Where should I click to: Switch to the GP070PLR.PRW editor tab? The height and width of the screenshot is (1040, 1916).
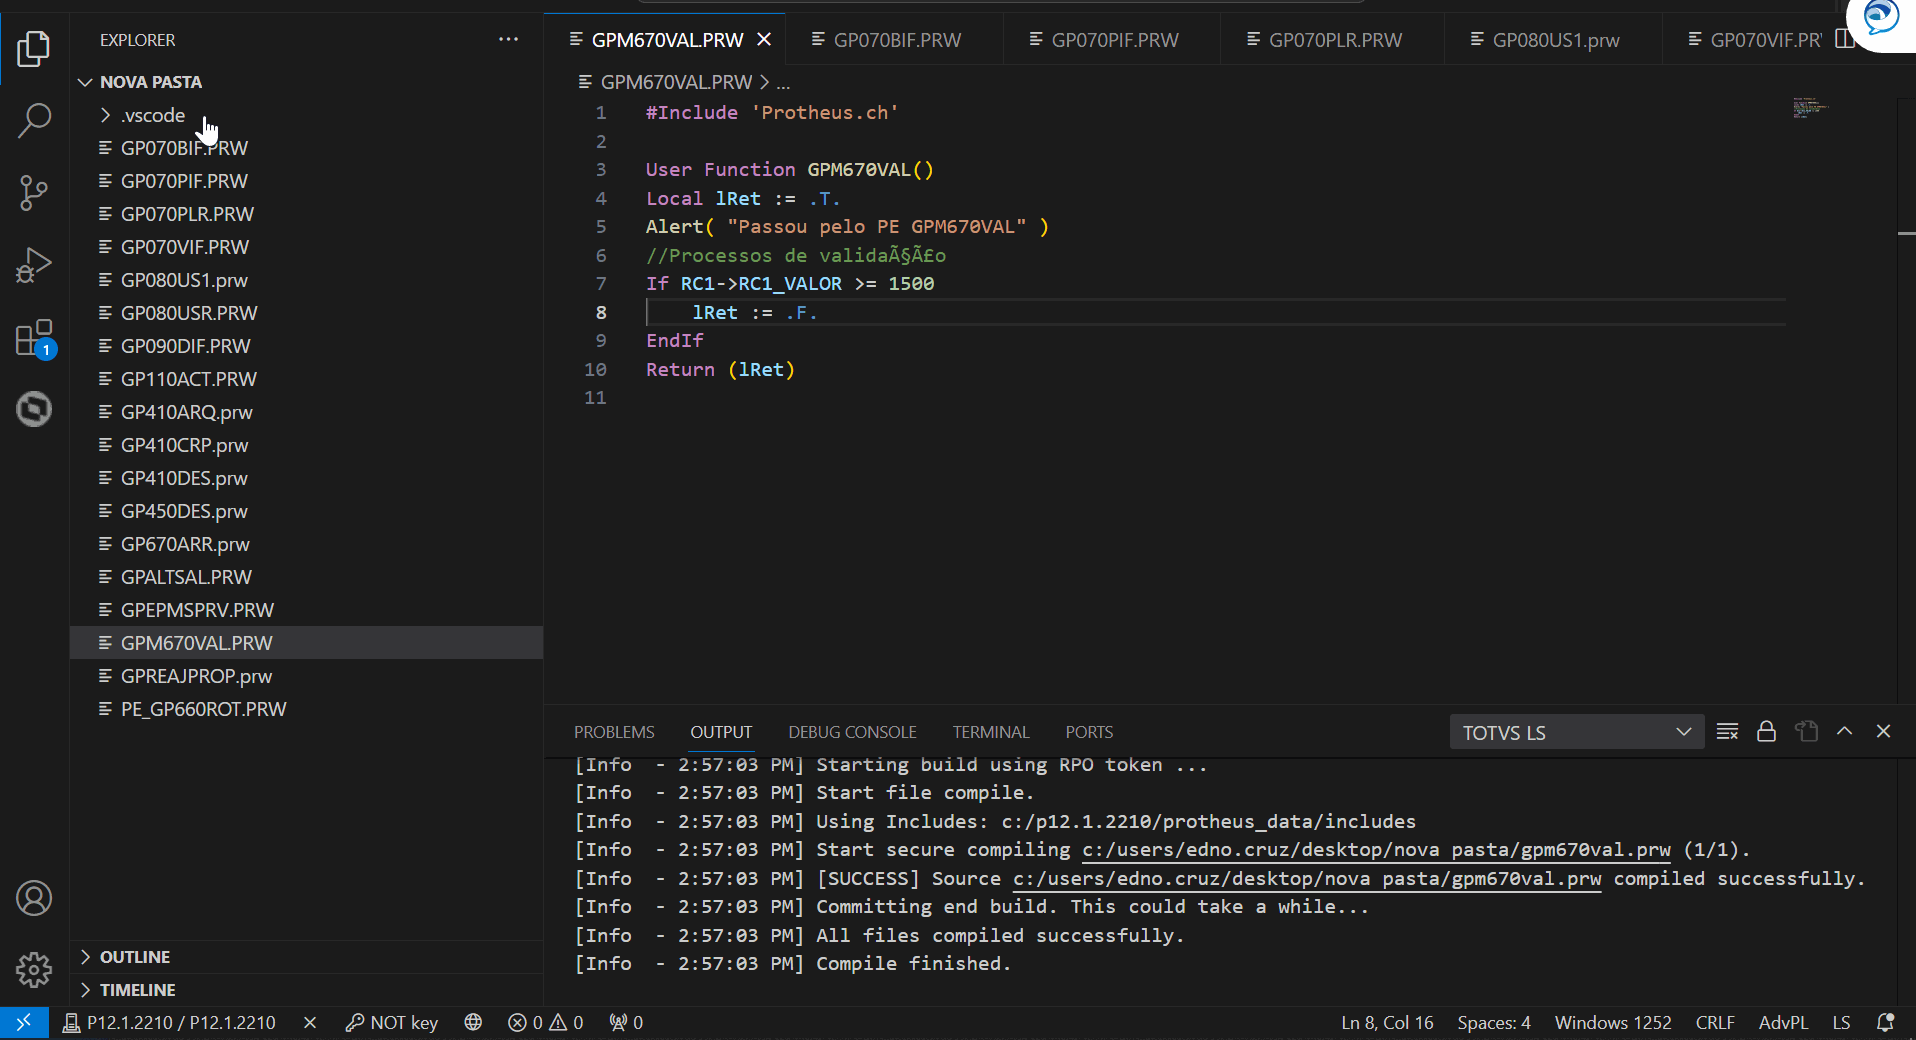point(1334,40)
